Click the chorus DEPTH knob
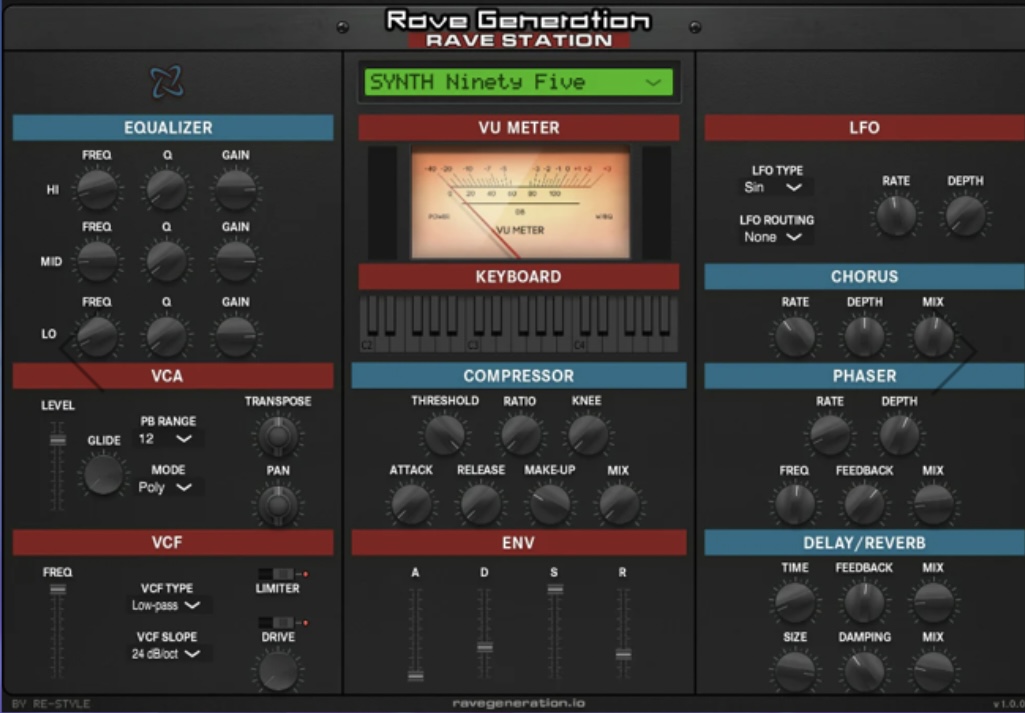The width and height of the screenshot is (1025, 713). pyautogui.click(x=864, y=337)
